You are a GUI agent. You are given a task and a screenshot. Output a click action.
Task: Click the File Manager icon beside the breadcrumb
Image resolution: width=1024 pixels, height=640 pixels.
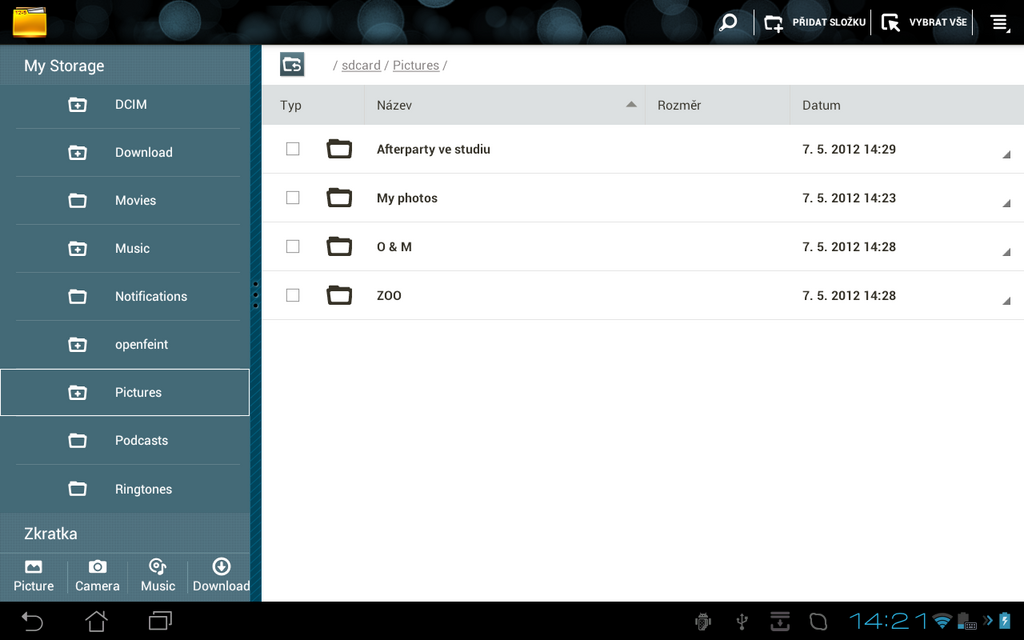pos(292,64)
